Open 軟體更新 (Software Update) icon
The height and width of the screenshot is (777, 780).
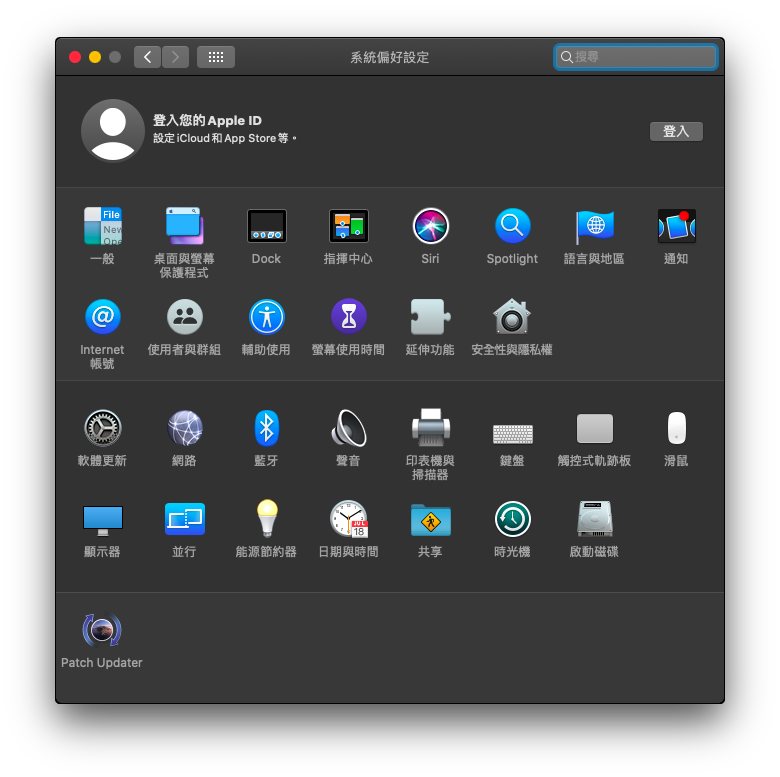[103, 429]
